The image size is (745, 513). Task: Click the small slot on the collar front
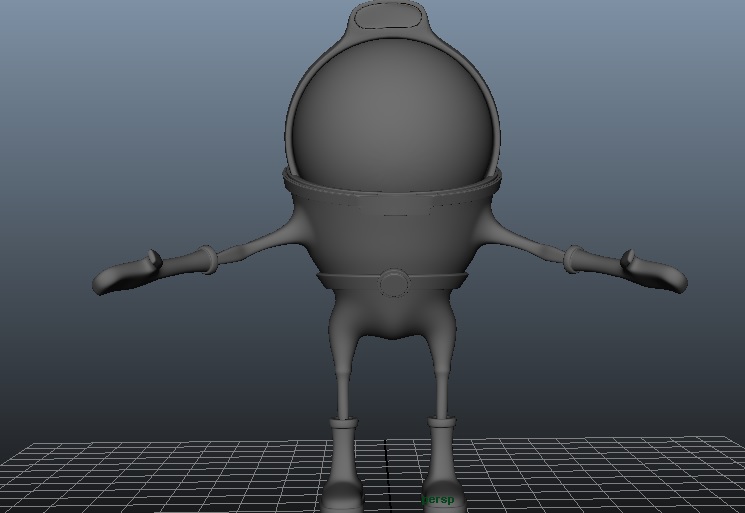[x=394, y=213]
